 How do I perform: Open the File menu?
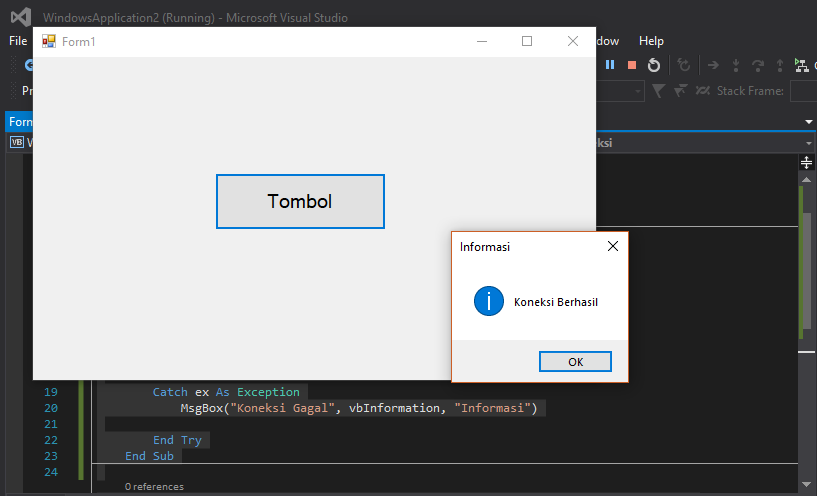point(18,41)
